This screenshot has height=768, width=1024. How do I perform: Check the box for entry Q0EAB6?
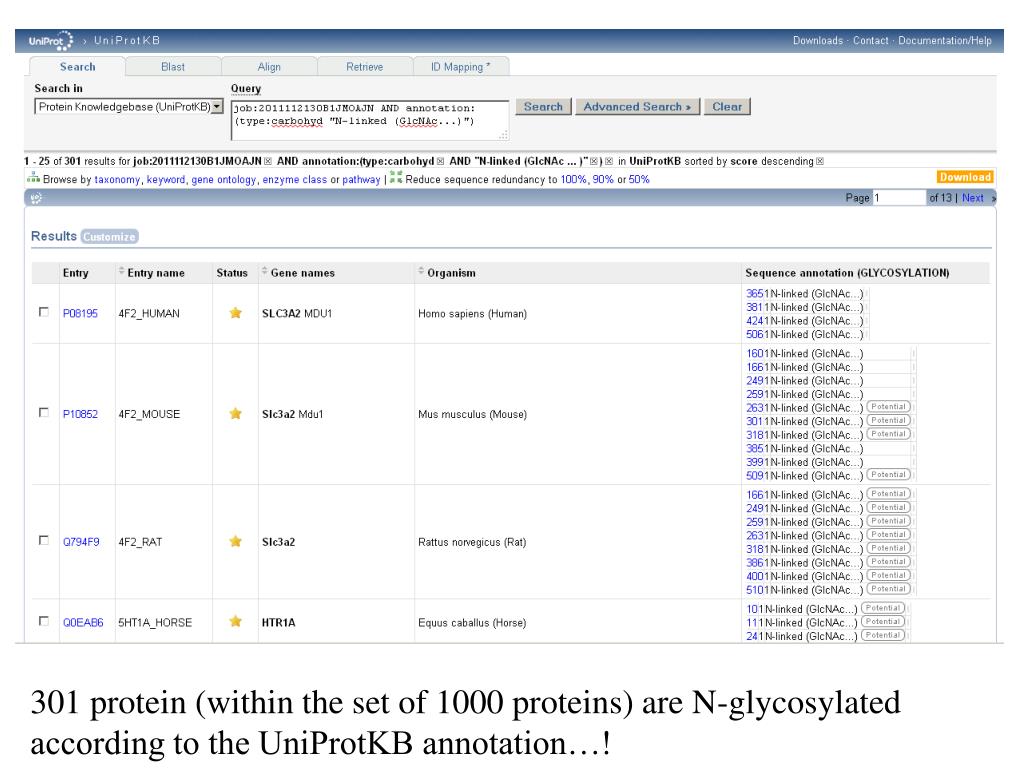click(44, 621)
